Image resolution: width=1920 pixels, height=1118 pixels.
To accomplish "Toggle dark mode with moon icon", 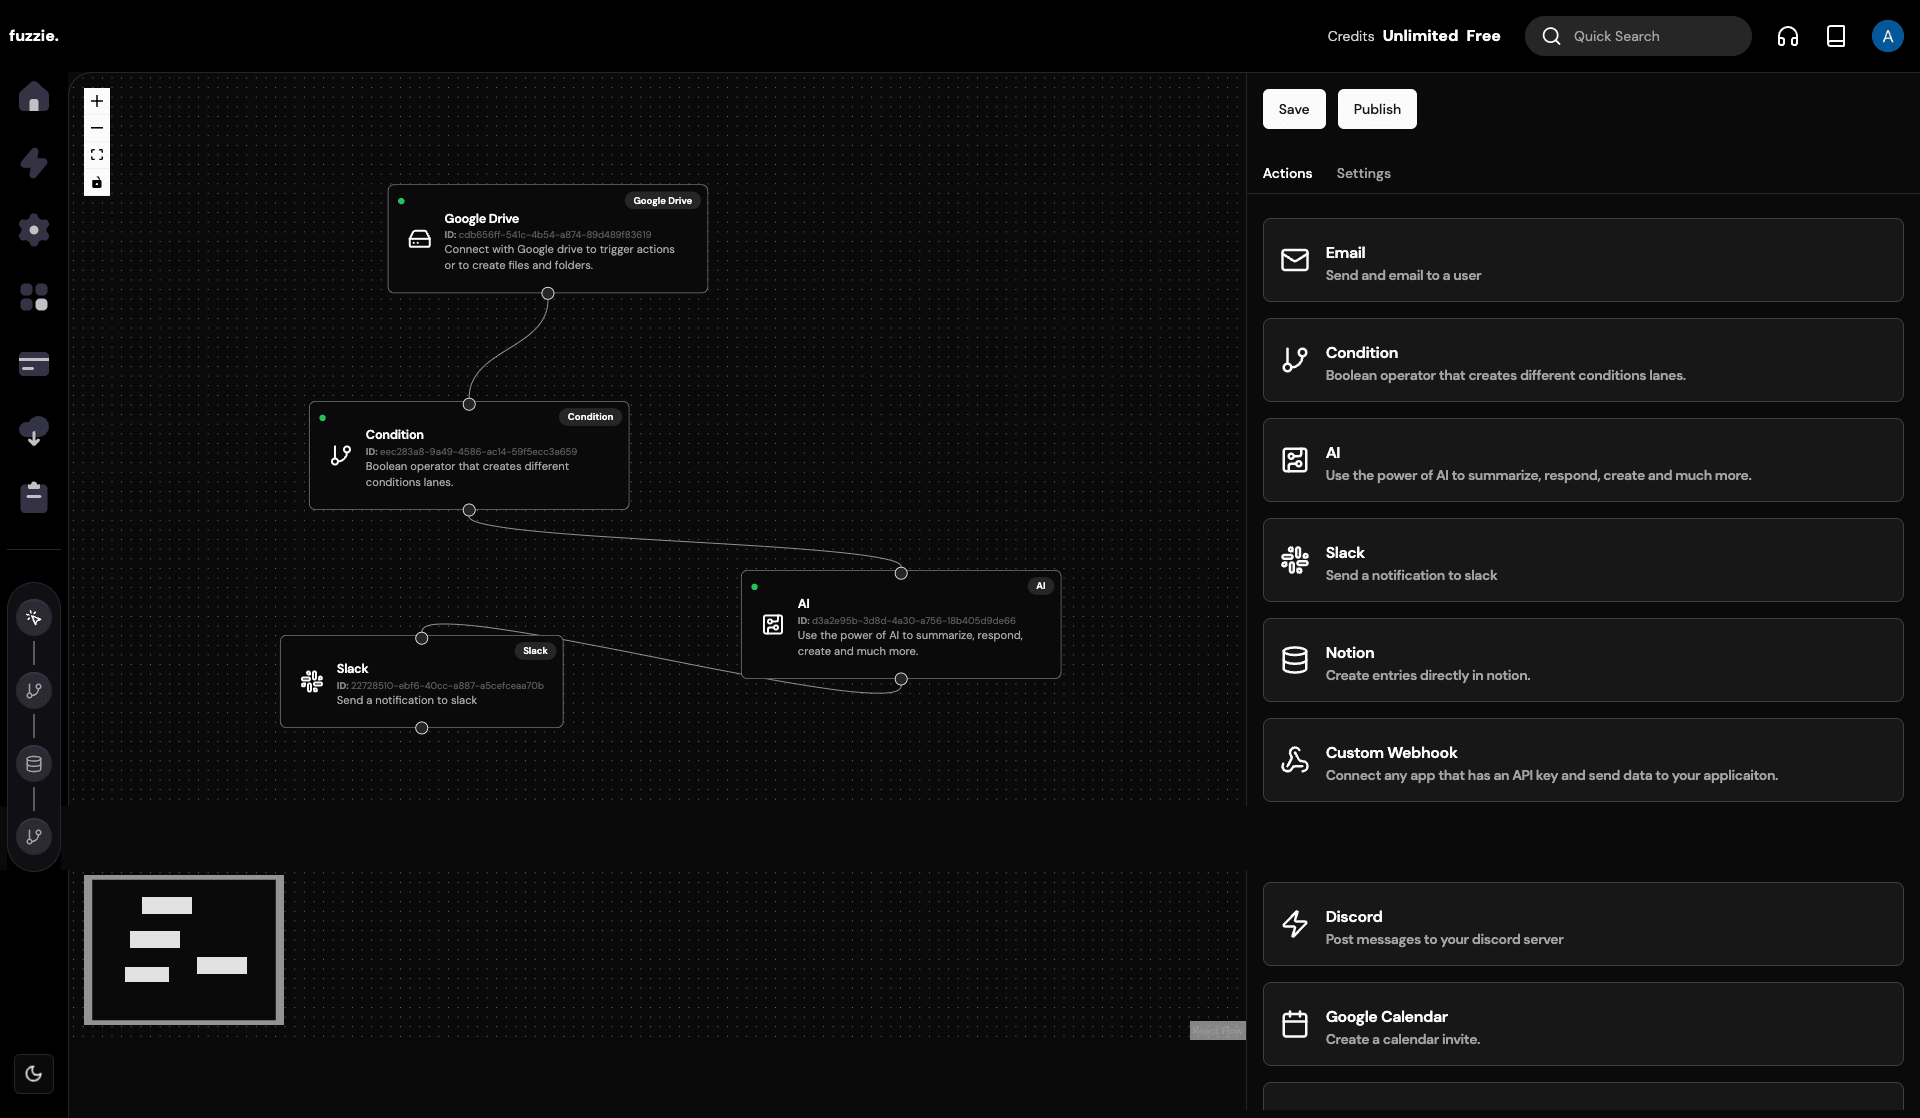I will pos(34,1074).
